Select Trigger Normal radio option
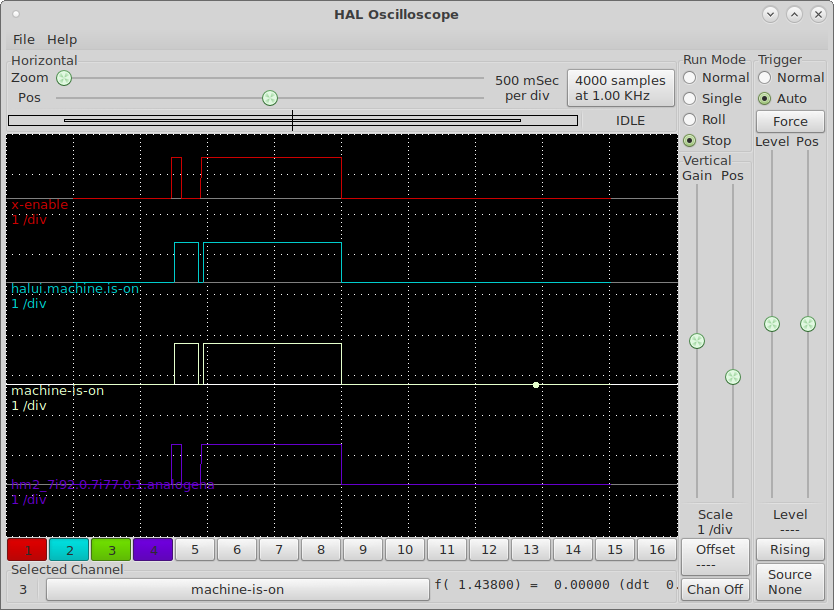Viewport: 834px width, 610px height. (765, 78)
